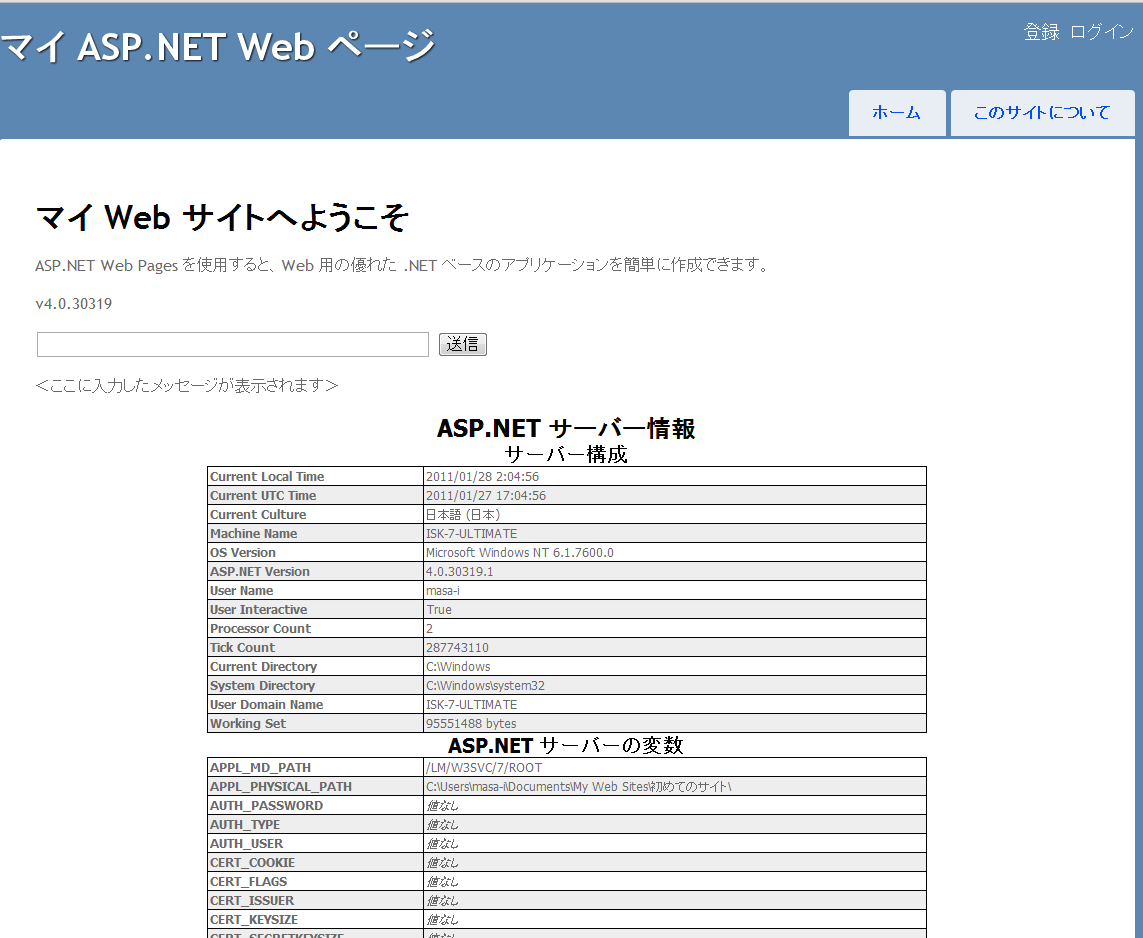
Task: Click the CERT_KEYSIZE label
Action: pyautogui.click(x=254, y=919)
